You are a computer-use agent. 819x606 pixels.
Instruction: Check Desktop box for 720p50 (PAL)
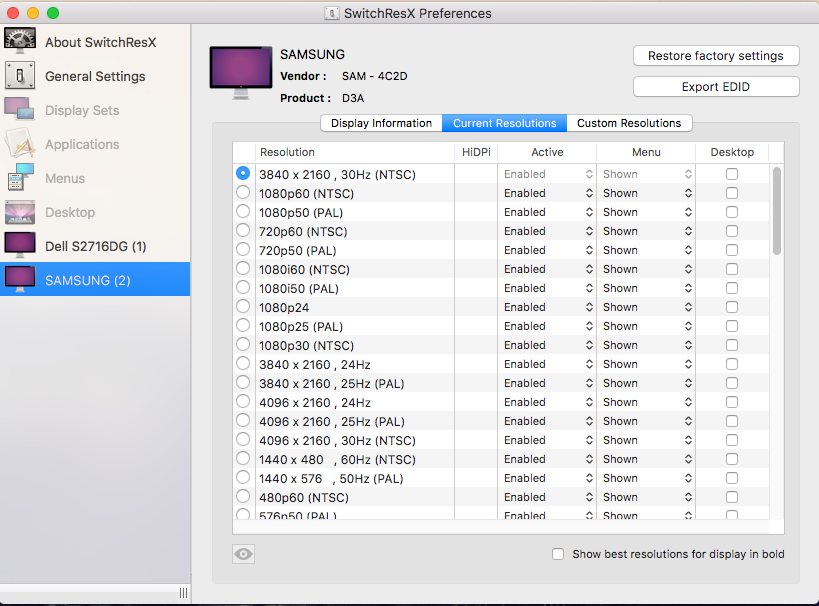[x=732, y=250]
